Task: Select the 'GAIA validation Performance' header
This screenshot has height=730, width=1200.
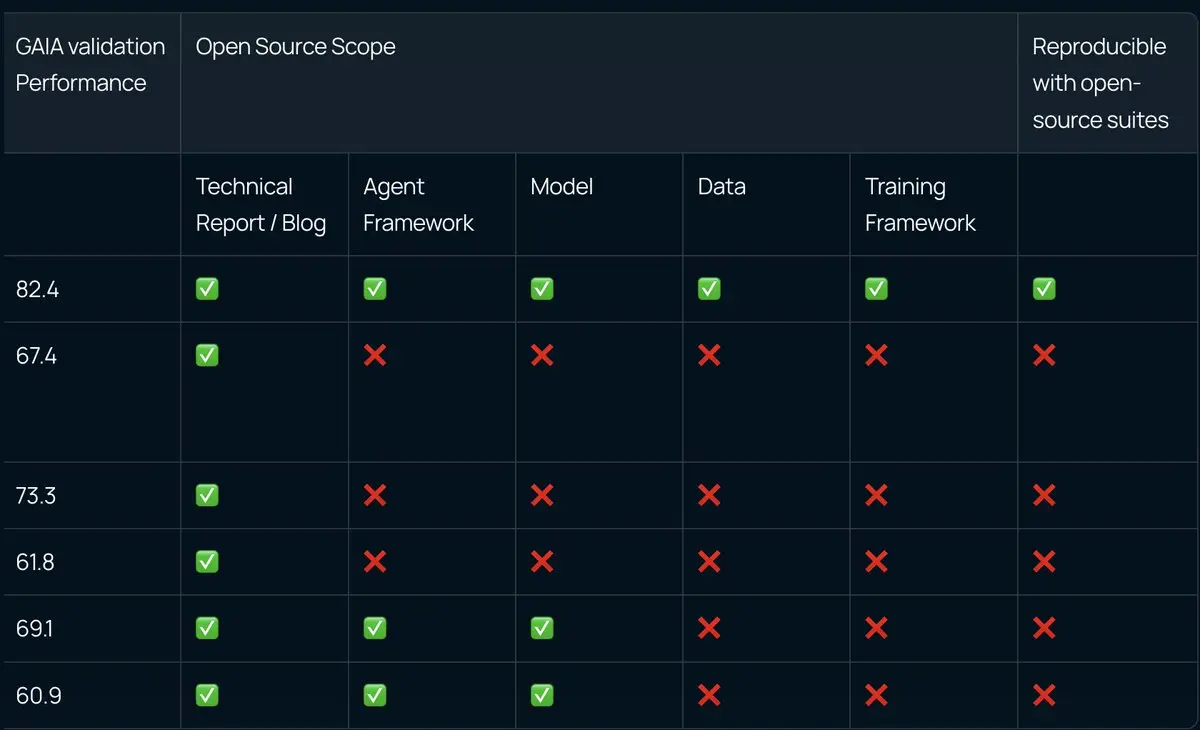Action: pyautogui.click(x=90, y=65)
